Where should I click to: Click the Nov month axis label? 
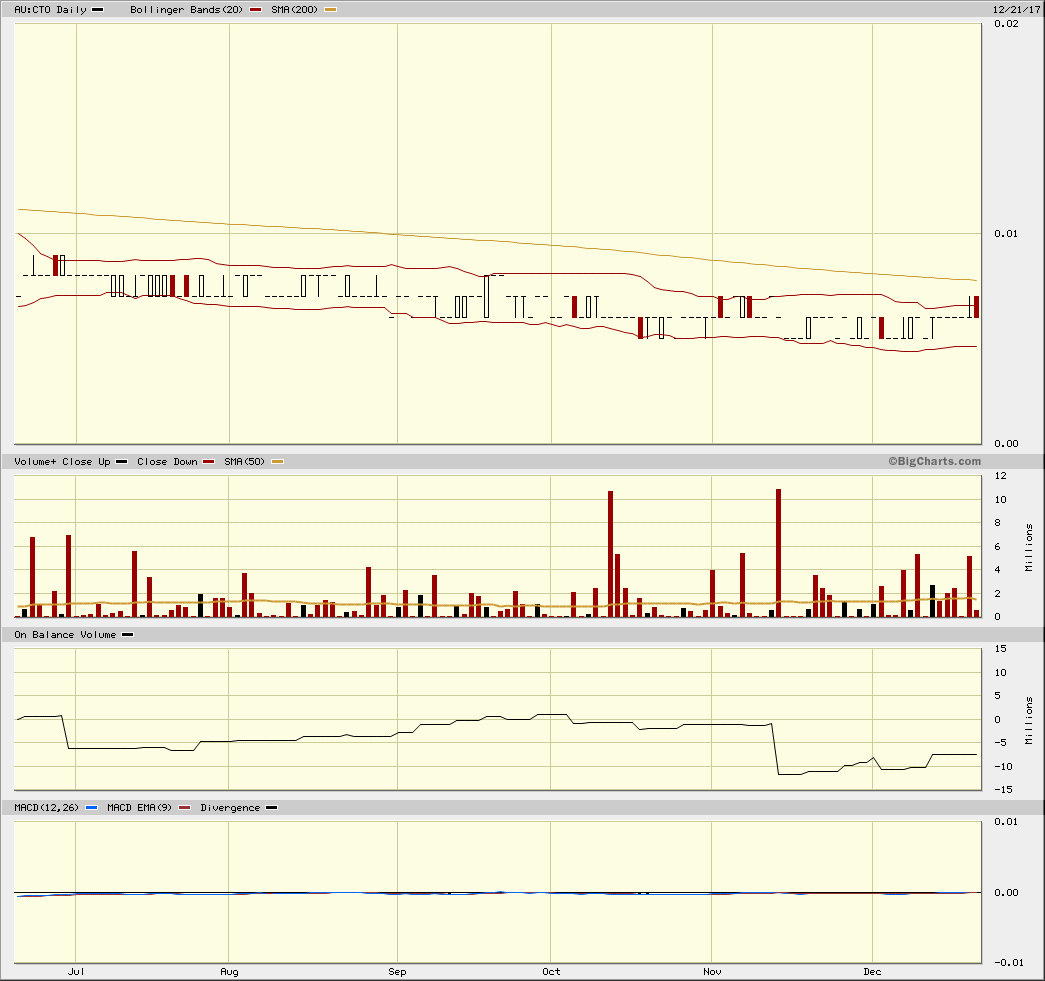[712, 972]
